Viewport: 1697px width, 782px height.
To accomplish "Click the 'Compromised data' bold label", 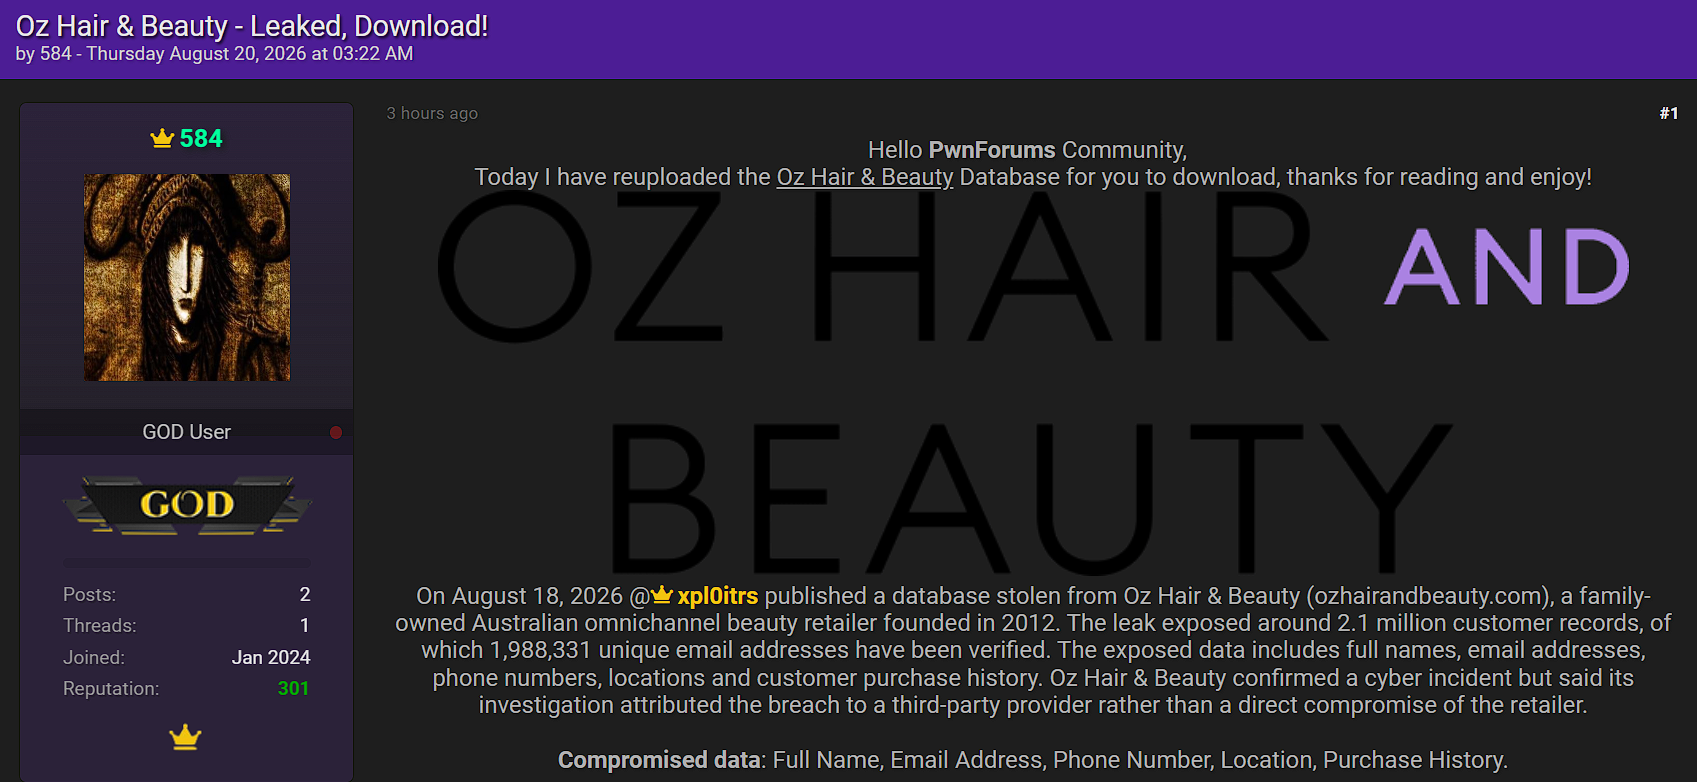I will click(659, 760).
